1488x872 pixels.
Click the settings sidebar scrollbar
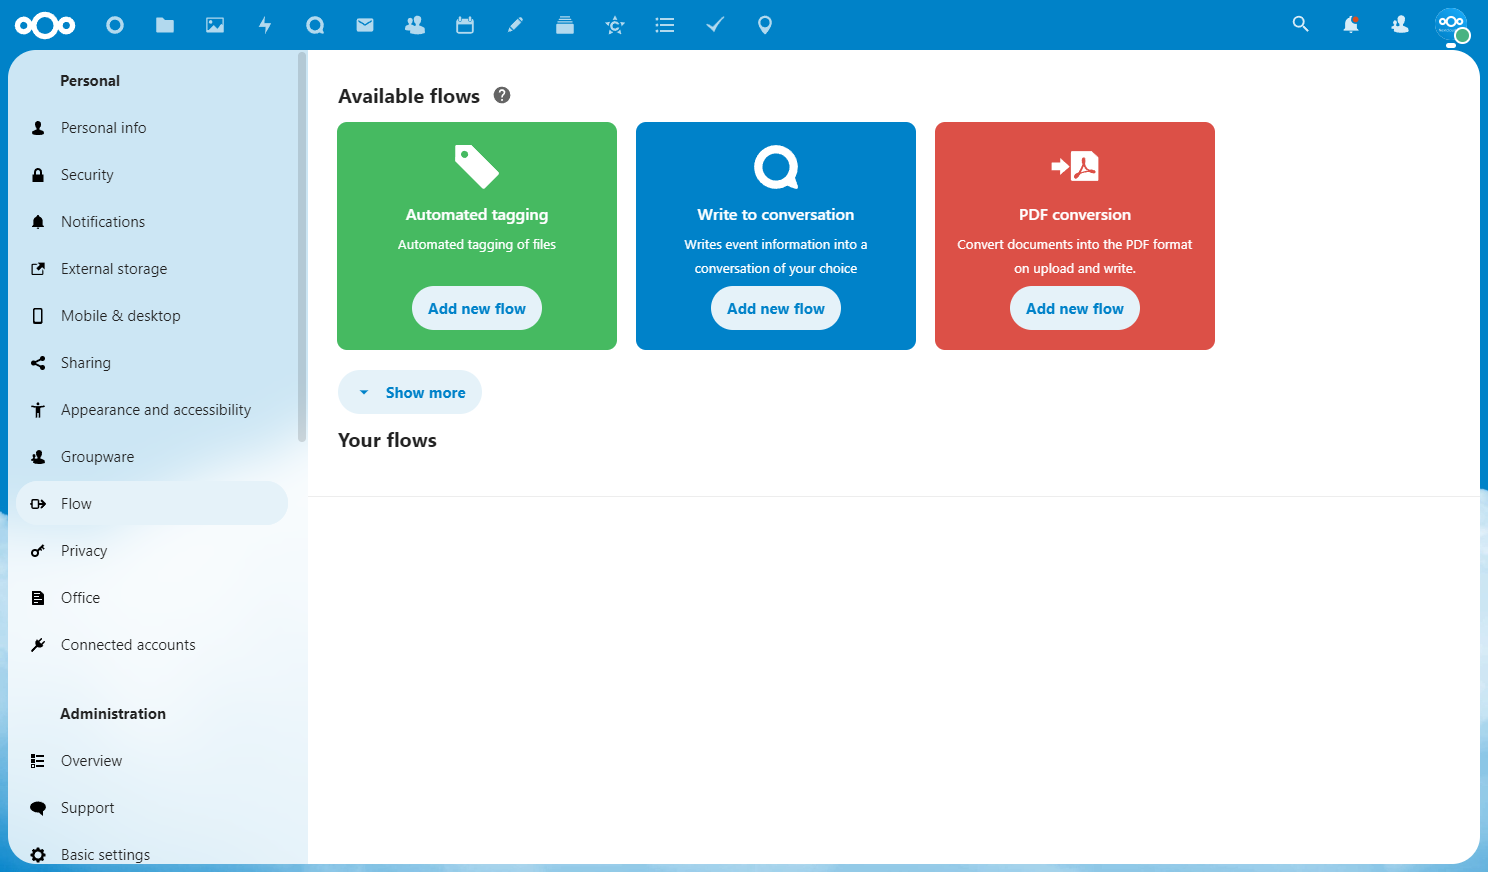click(302, 247)
